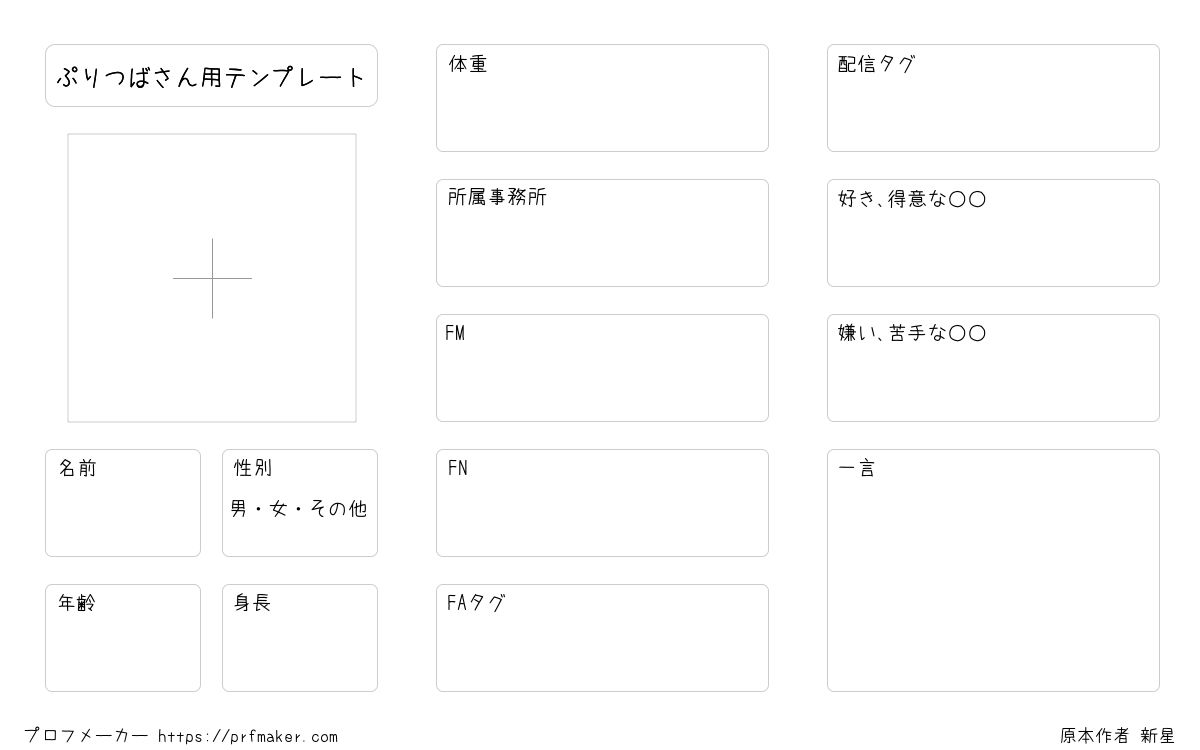Click the plus icon in the image box
This screenshot has width=1200, height=750.
coord(212,278)
